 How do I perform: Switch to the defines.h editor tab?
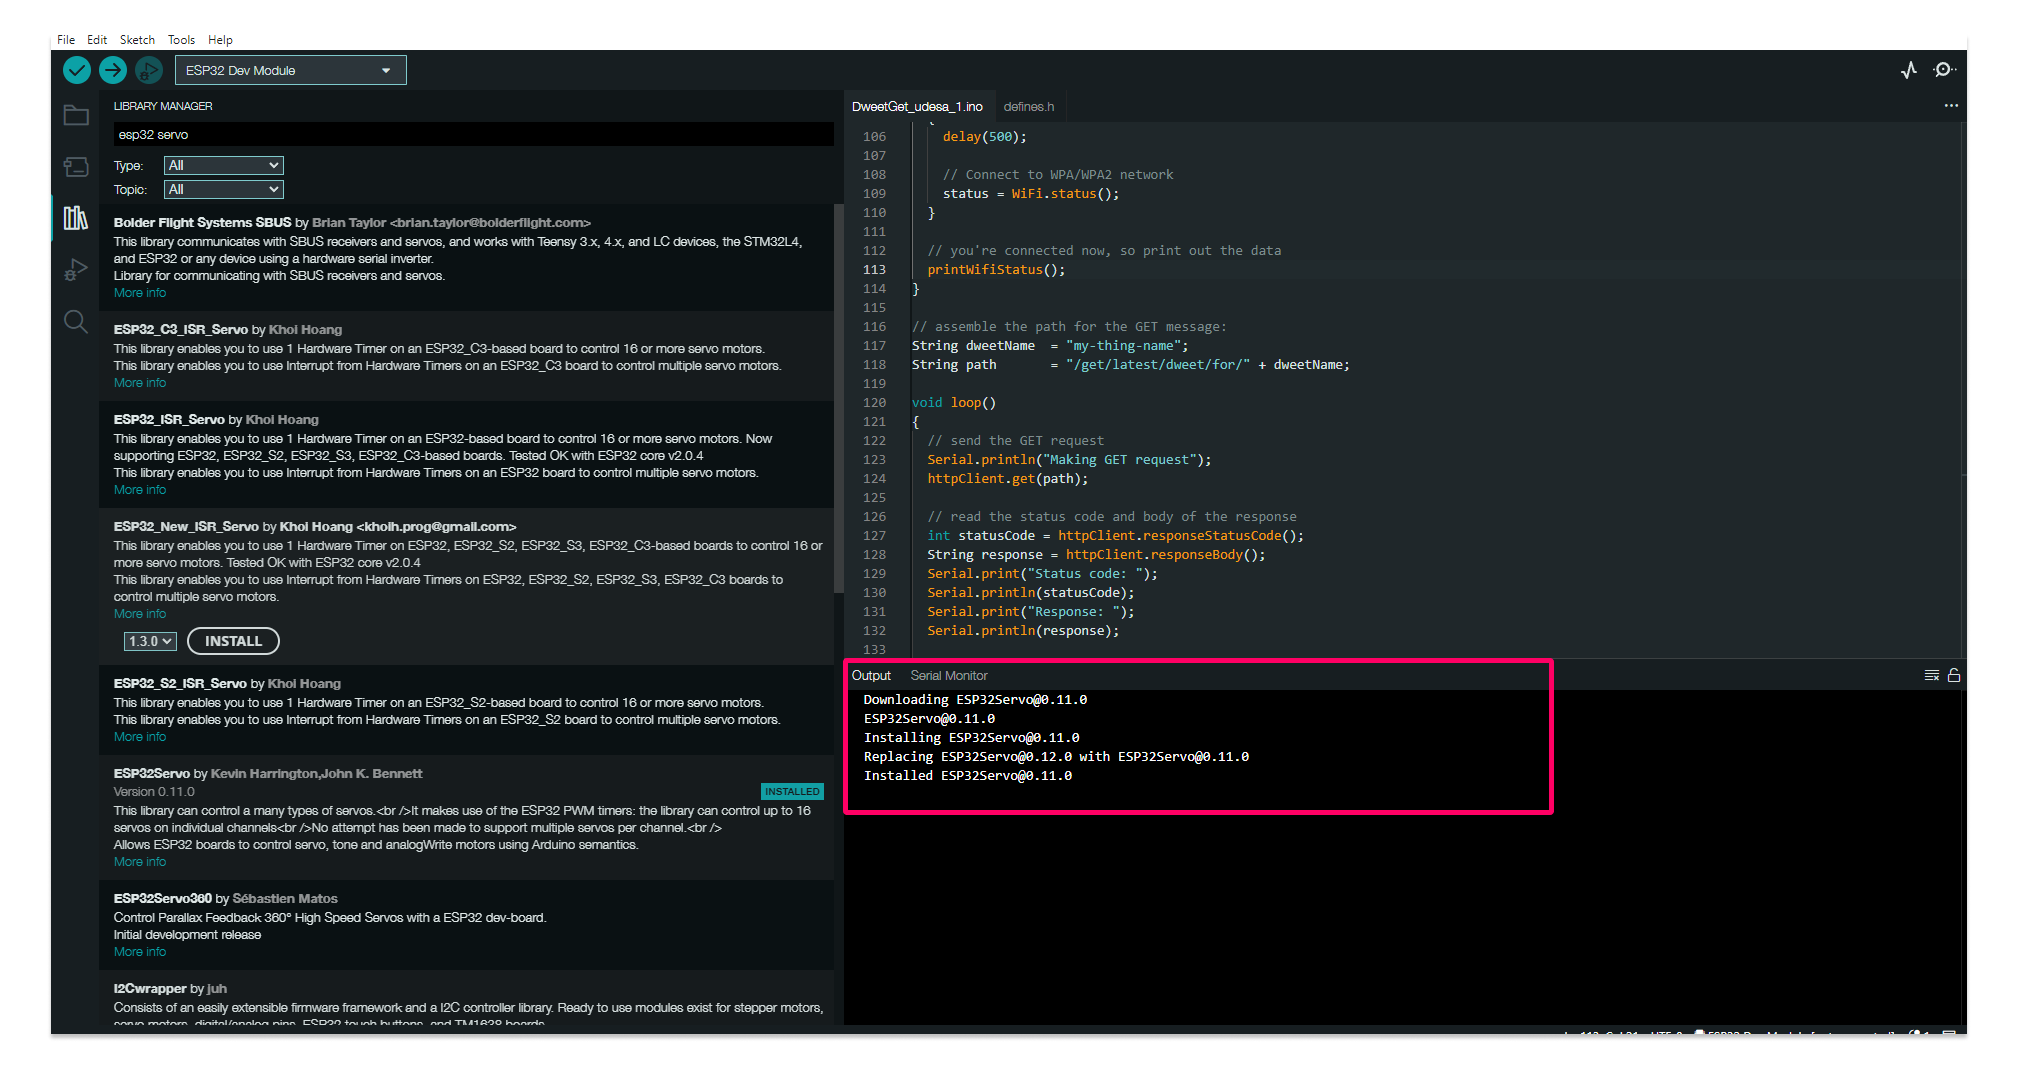tap(1029, 107)
